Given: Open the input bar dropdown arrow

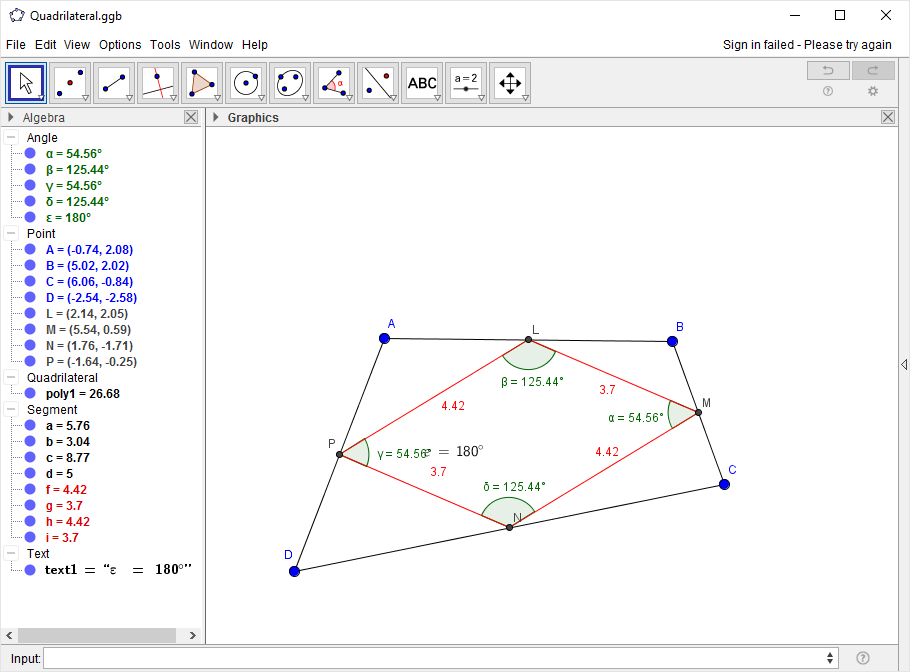Looking at the screenshot, I should click(x=830, y=658).
